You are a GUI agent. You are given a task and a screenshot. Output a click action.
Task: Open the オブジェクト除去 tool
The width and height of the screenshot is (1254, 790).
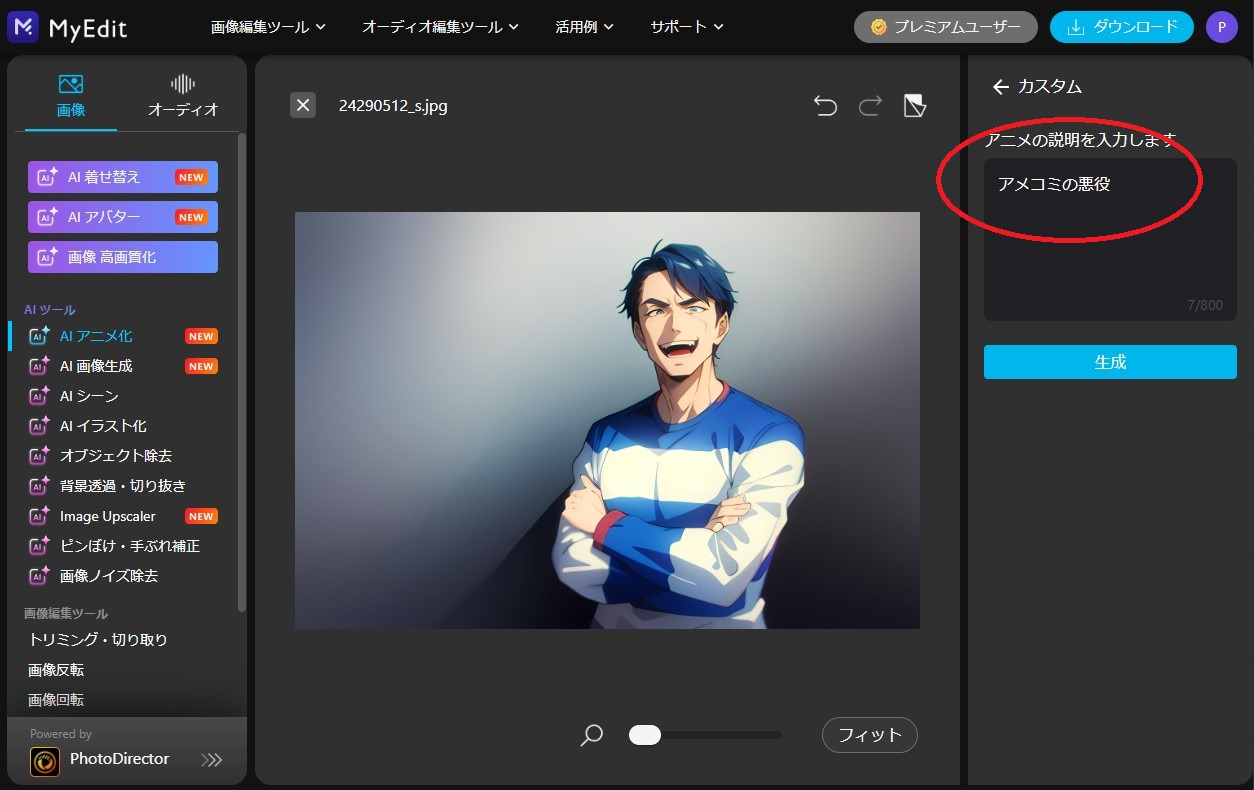click(115, 456)
